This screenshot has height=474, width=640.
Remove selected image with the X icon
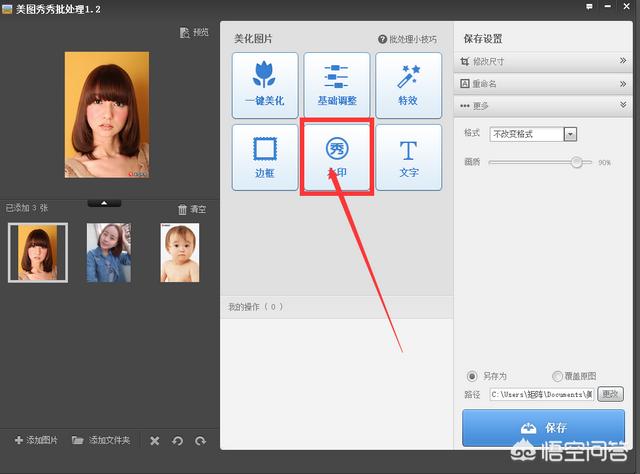(155, 441)
